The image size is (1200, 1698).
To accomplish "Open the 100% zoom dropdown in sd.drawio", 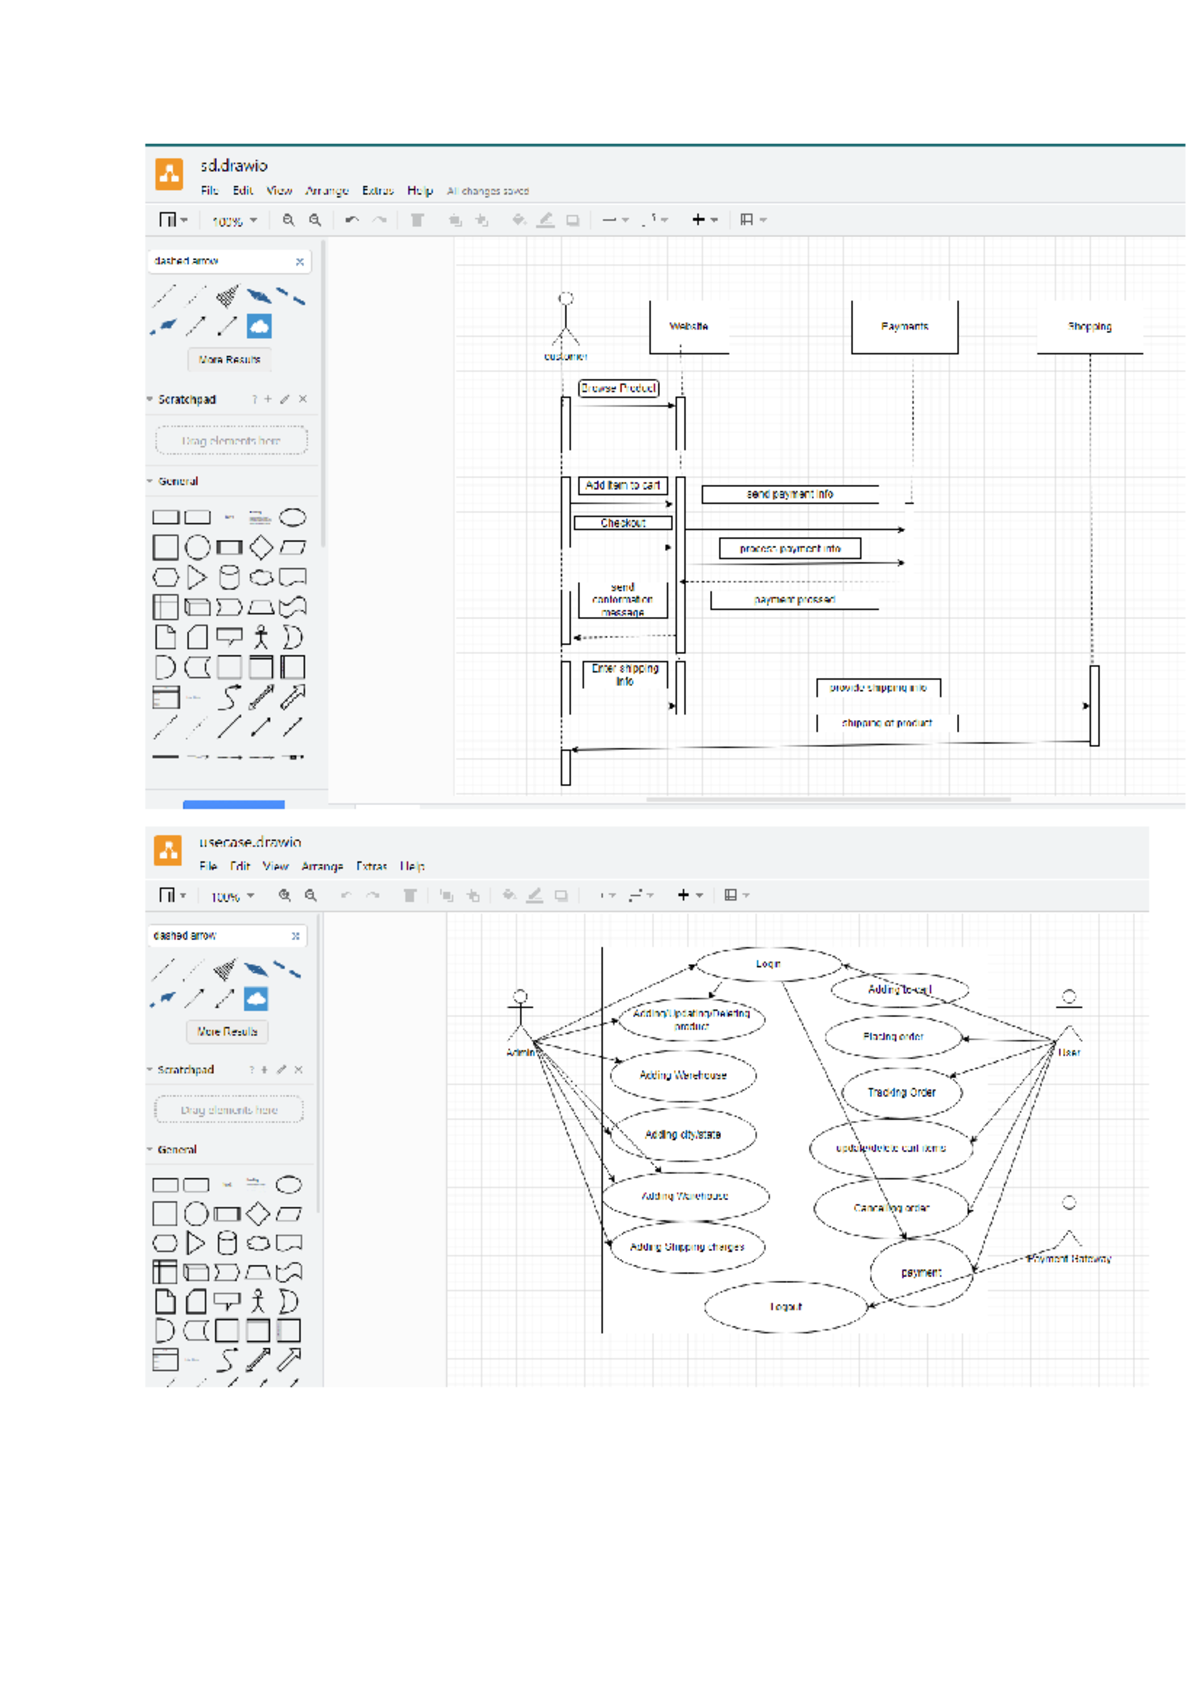I will click(234, 221).
